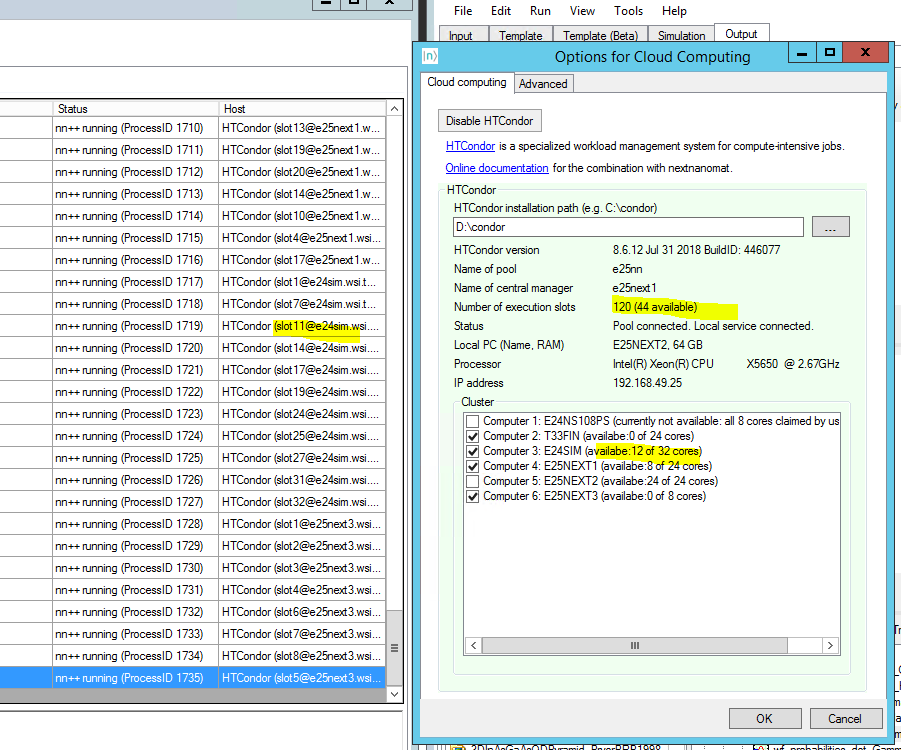Click up arrow of the job list scrollbar
Viewport: 901px width, 750px height.
[394, 108]
